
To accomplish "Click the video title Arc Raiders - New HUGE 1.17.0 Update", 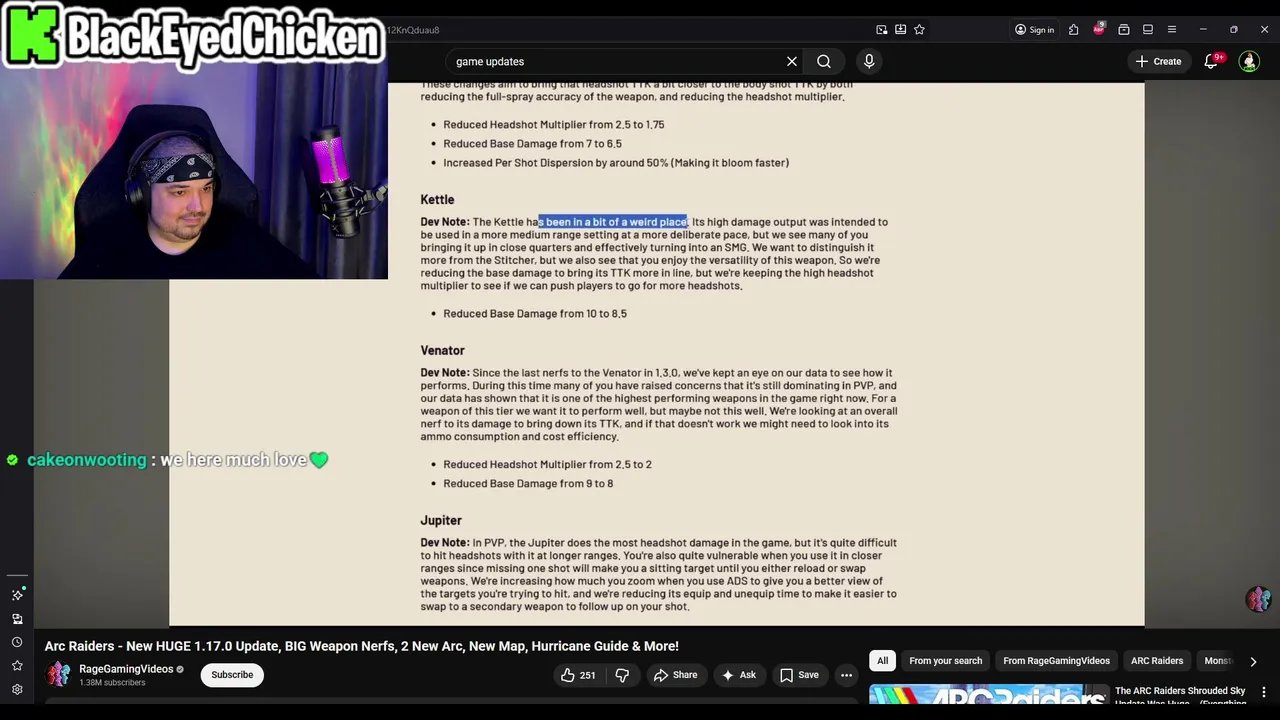I will coord(361,646).
